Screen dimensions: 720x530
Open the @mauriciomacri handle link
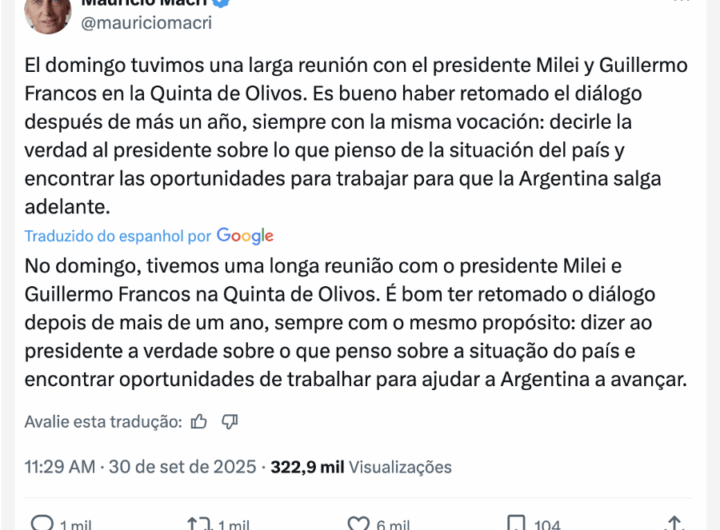147,23
